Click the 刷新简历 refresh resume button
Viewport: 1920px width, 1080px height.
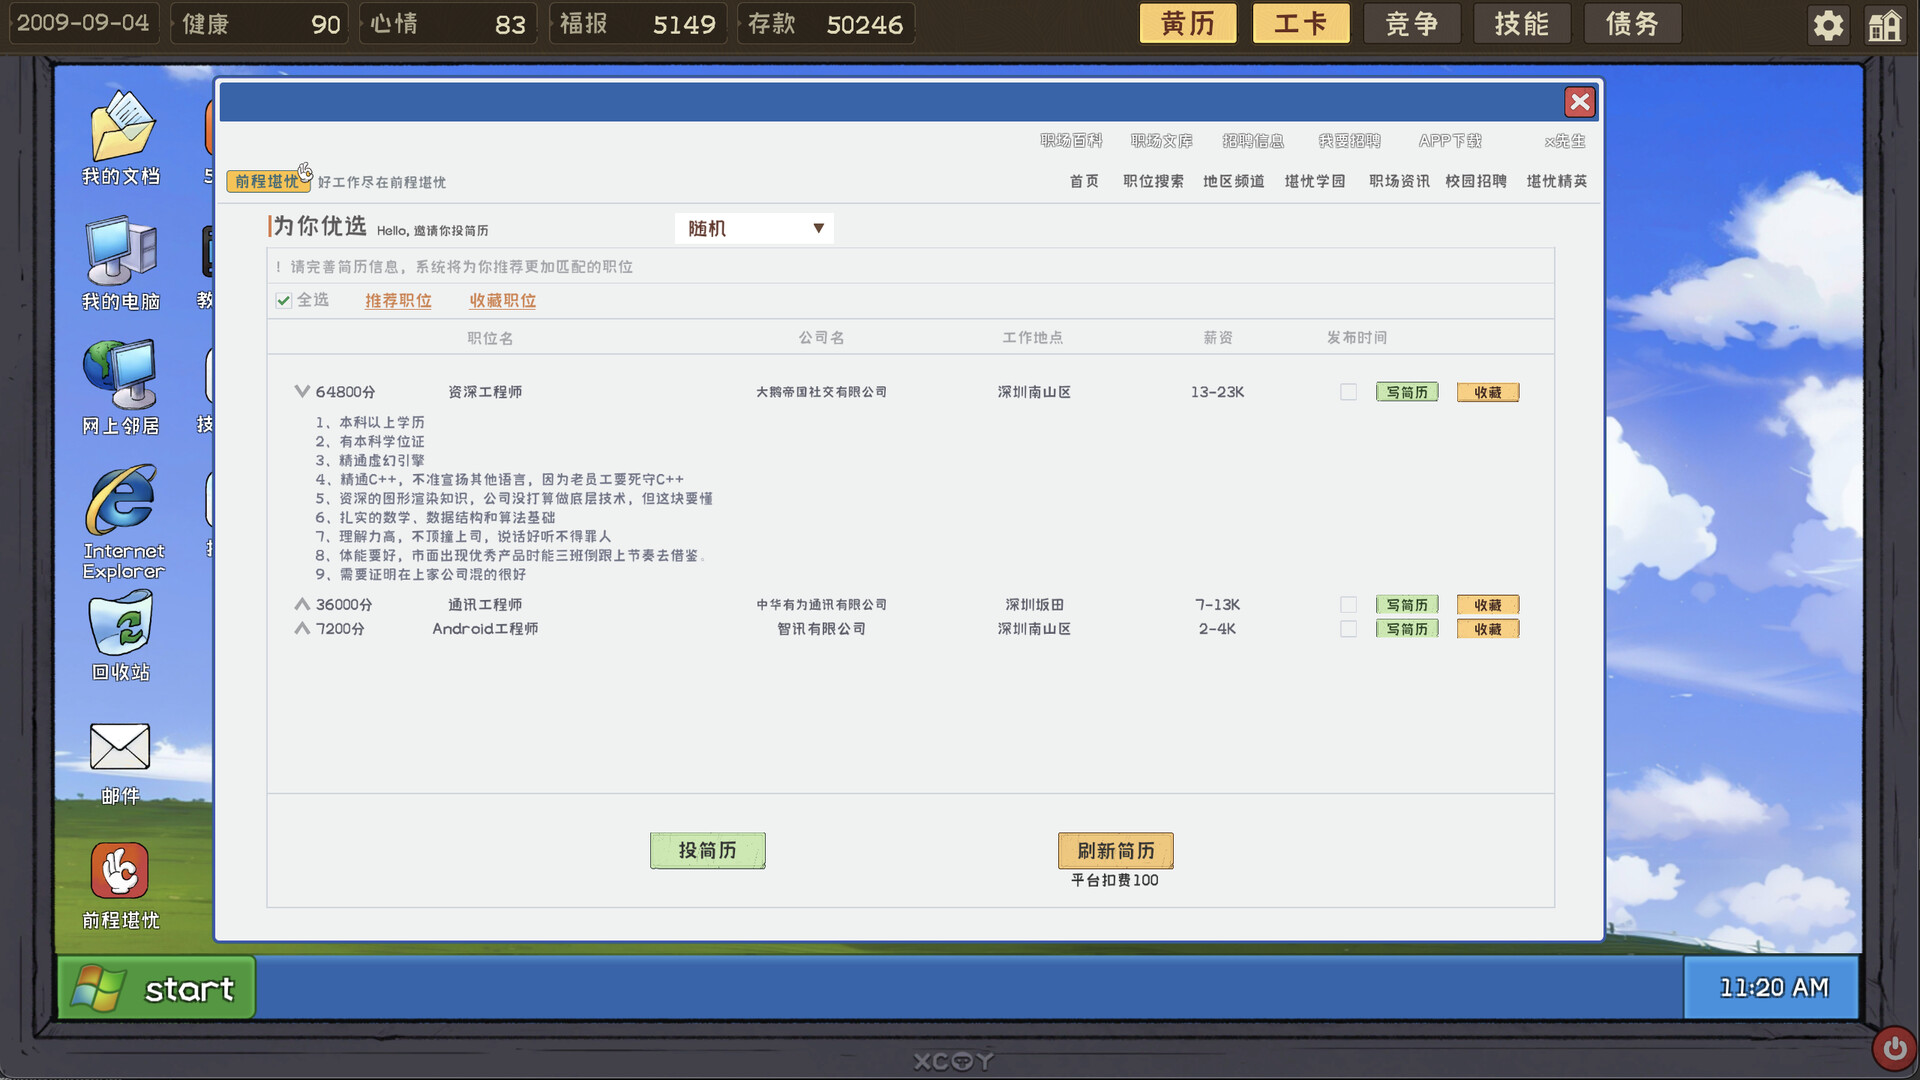coord(1115,850)
